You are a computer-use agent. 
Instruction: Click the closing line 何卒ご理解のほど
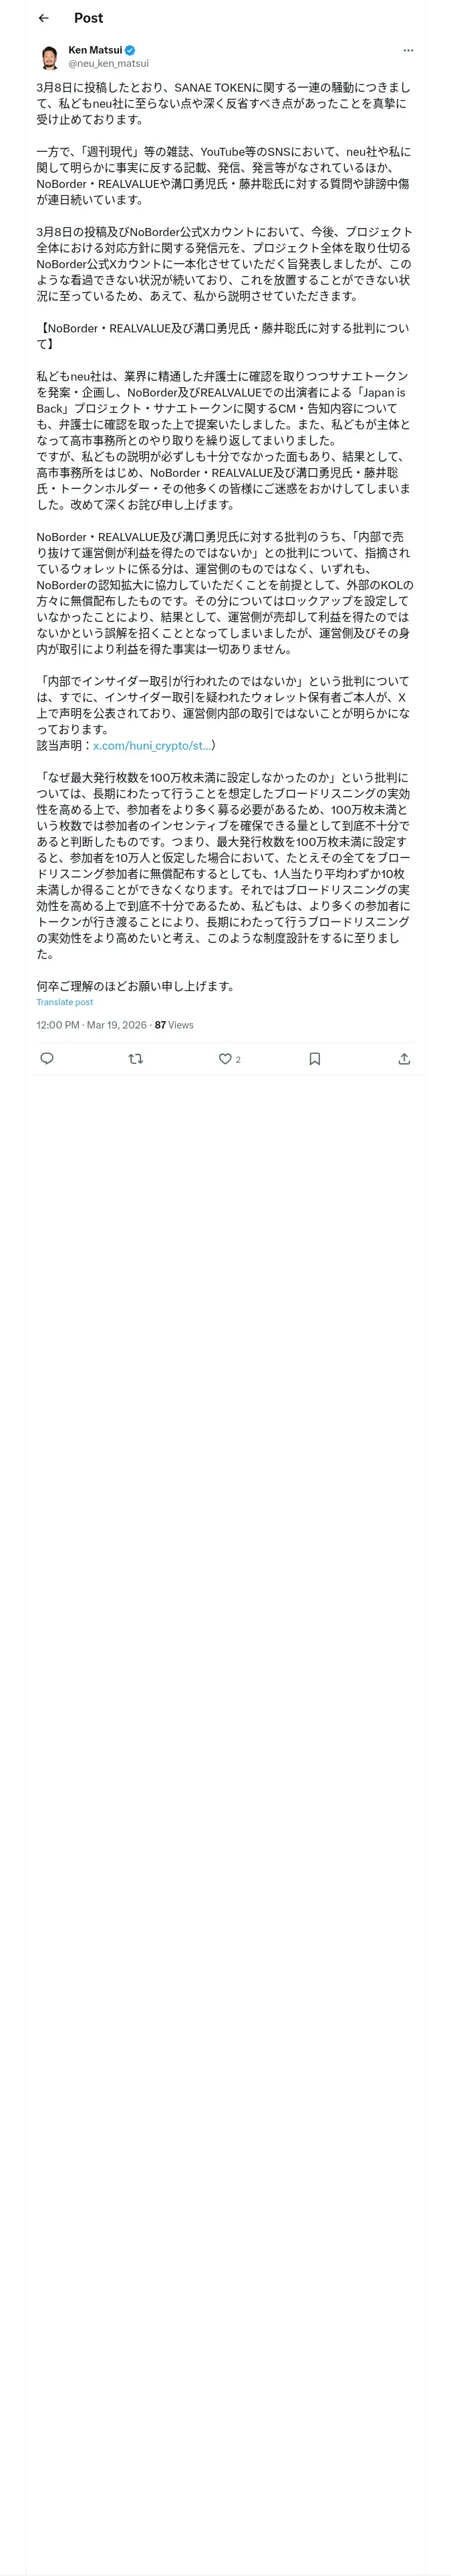point(136,985)
